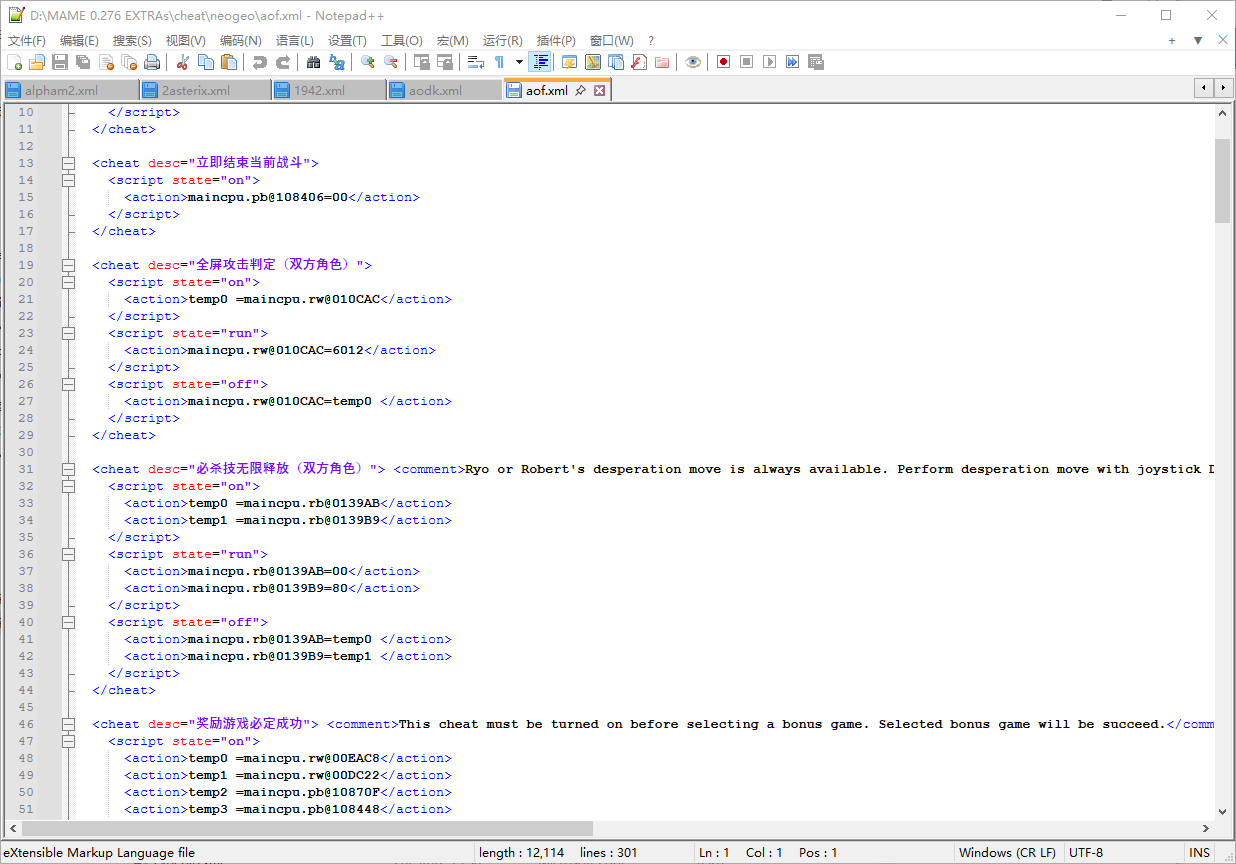1236x864 pixels.
Task: Collapse cheat block at line 19
Action: click(x=68, y=265)
